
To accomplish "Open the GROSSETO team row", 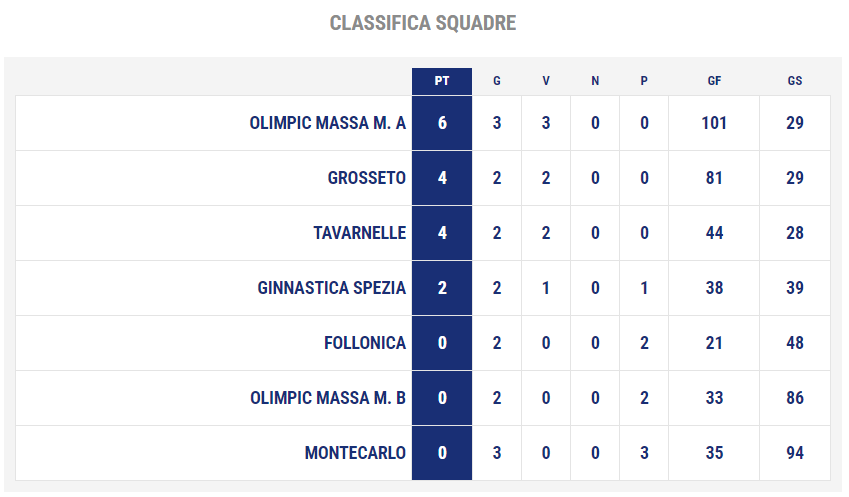I will point(422,178).
